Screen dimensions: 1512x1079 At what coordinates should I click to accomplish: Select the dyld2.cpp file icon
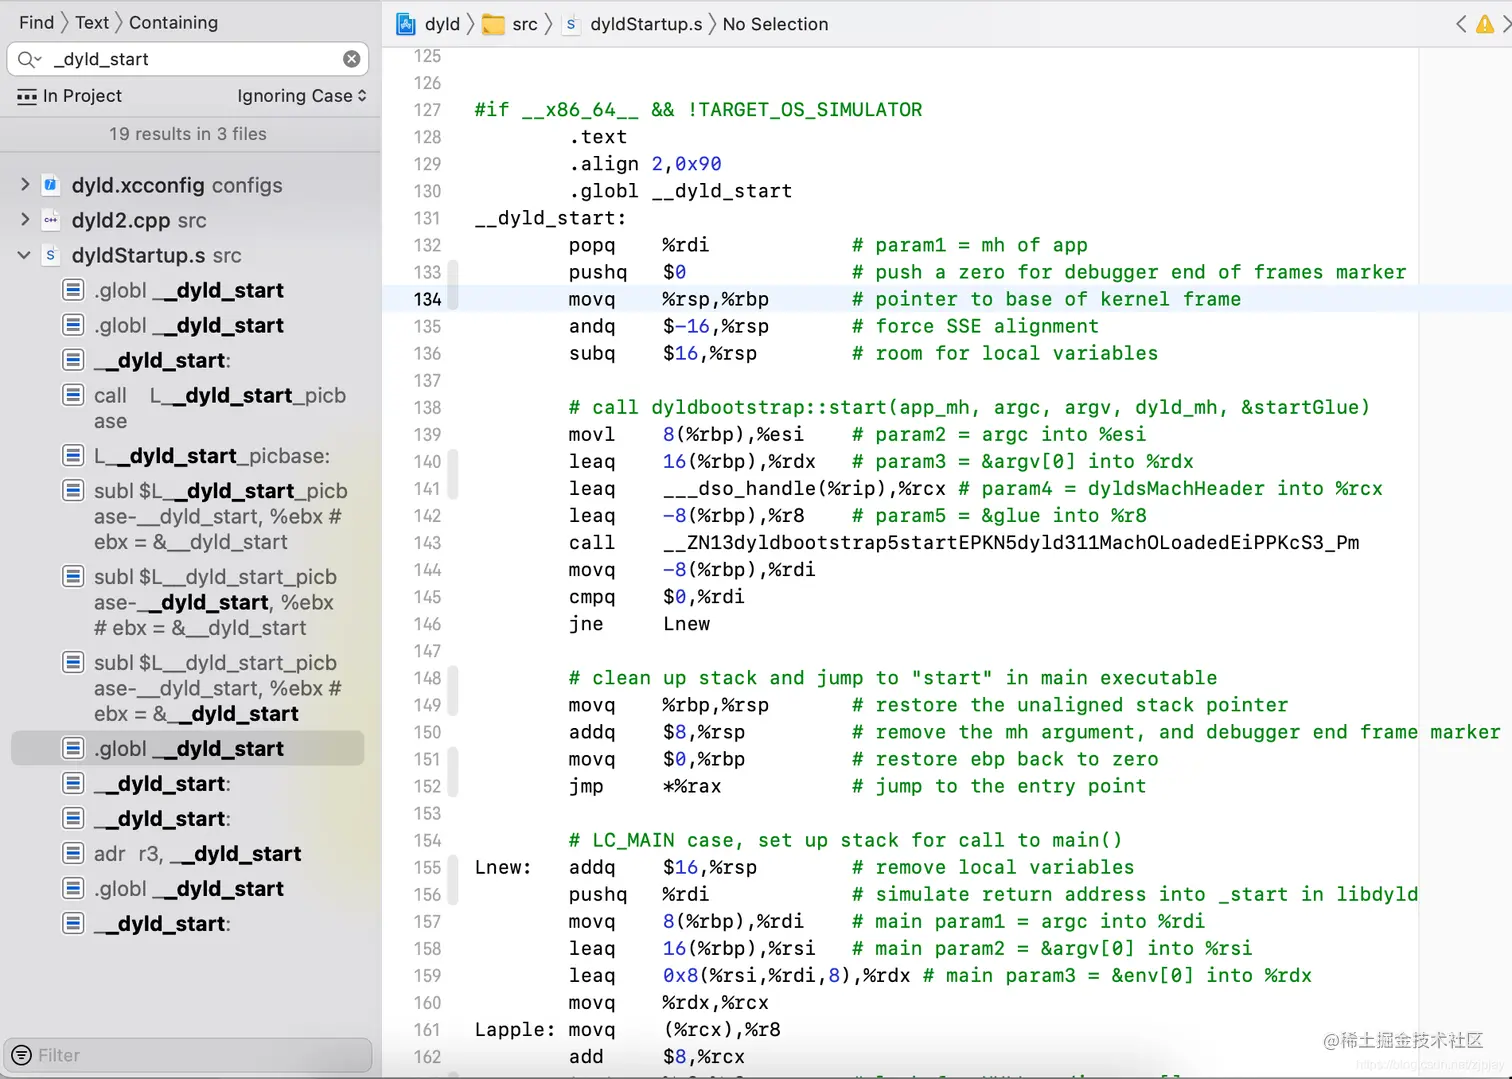coord(50,220)
